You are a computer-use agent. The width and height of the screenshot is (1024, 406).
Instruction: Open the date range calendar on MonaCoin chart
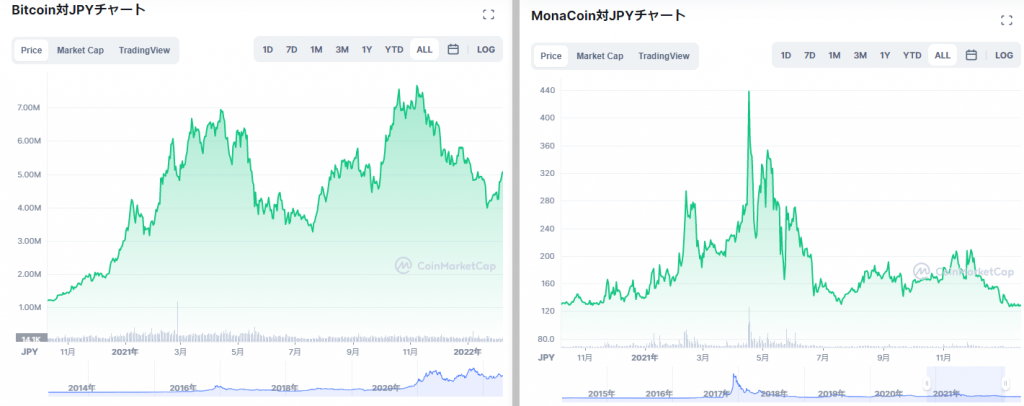[971, 55]
